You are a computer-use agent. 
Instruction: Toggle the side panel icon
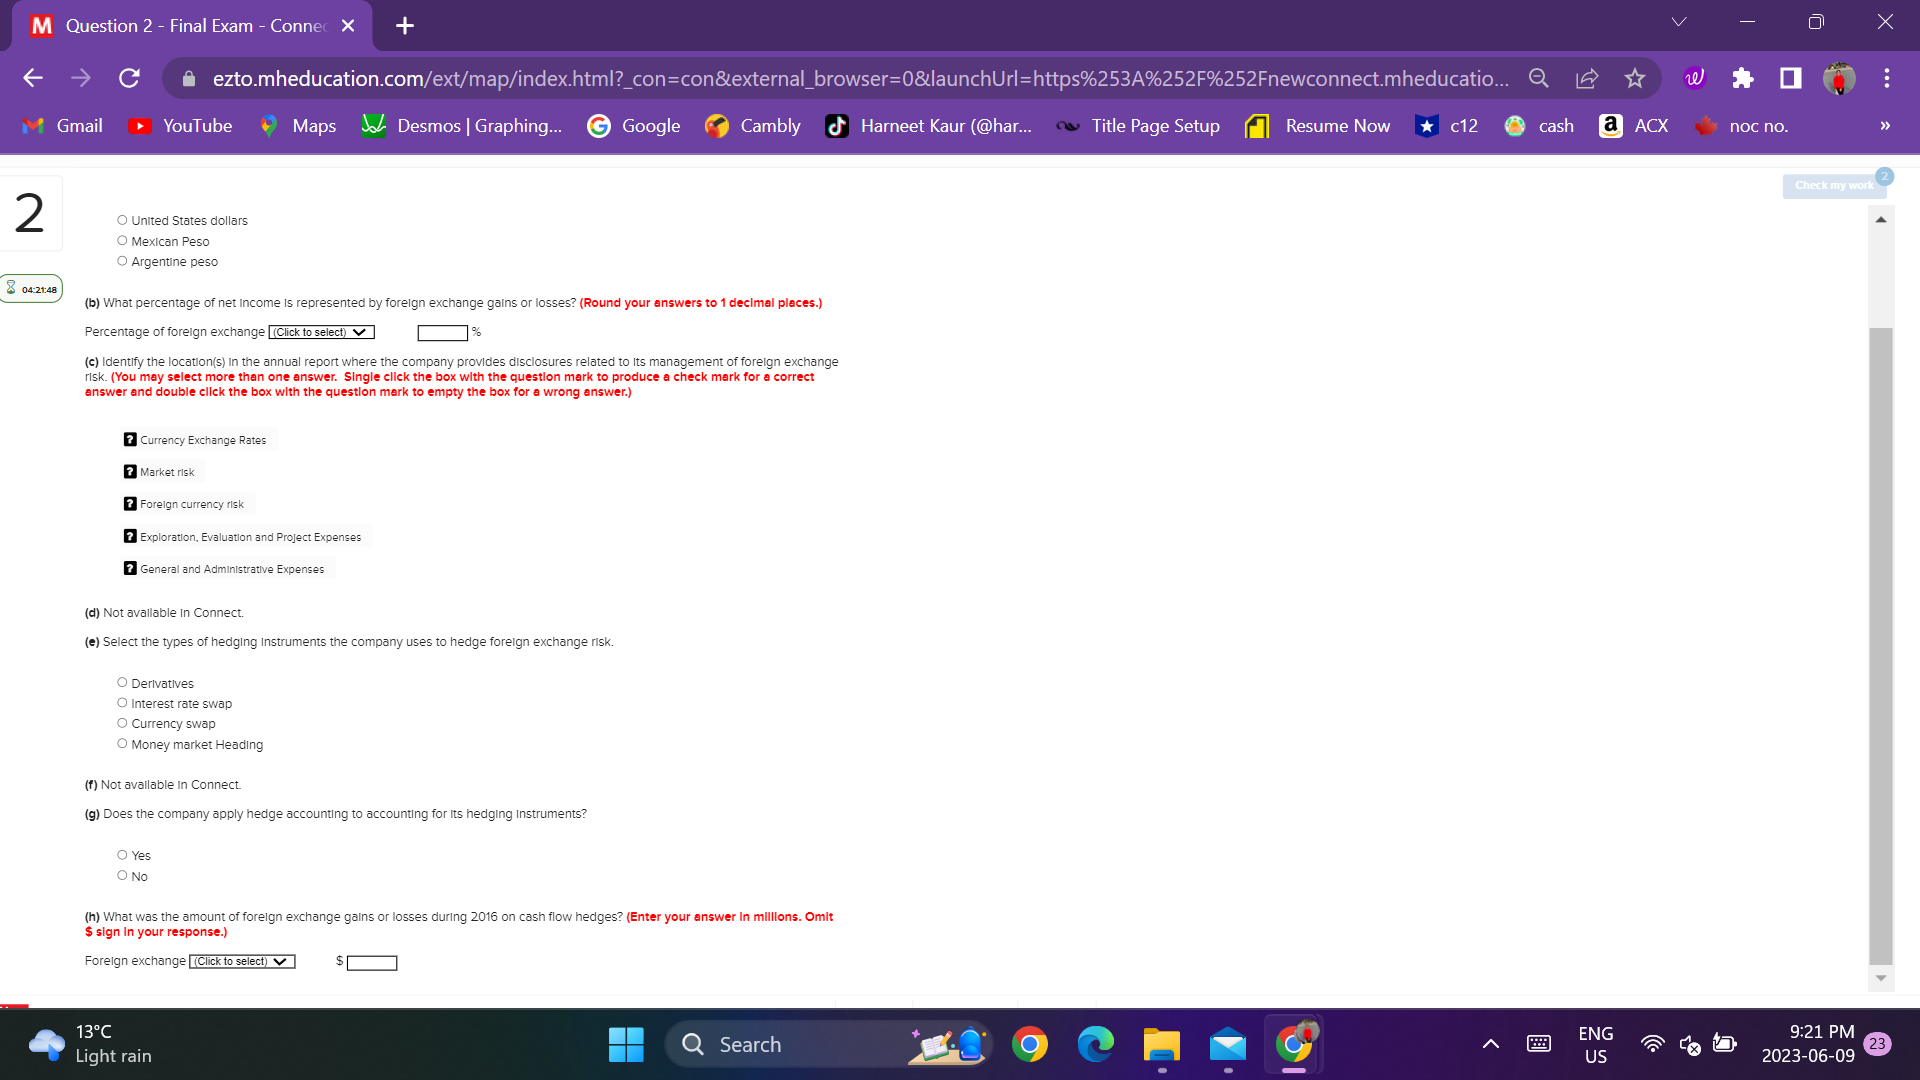(1790, 78)
